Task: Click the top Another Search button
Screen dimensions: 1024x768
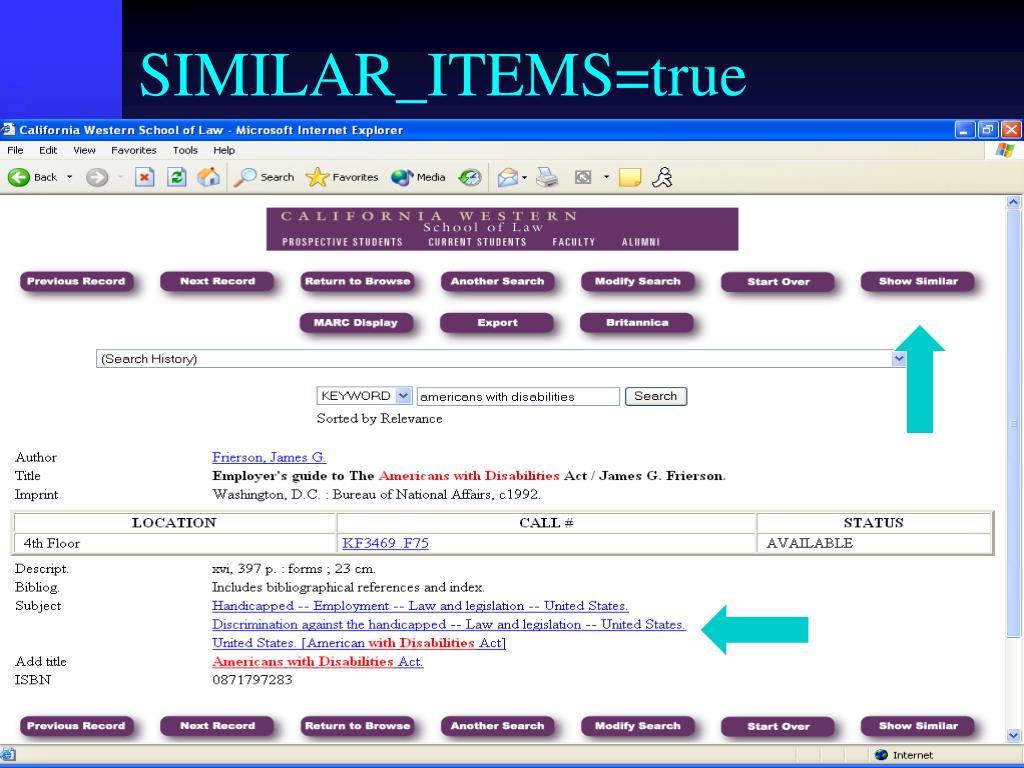Action: (497, 281)
